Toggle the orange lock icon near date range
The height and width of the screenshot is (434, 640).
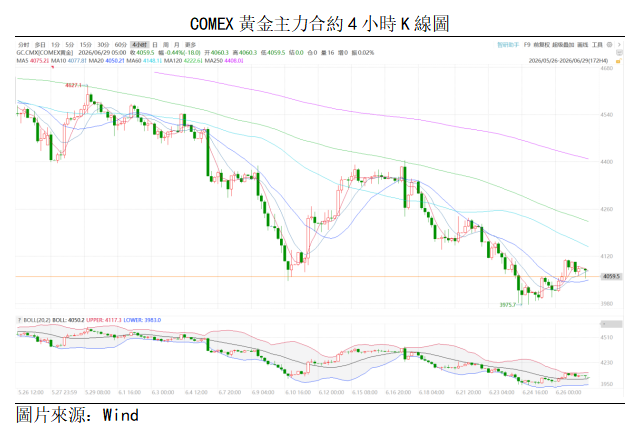pos(618,61)
